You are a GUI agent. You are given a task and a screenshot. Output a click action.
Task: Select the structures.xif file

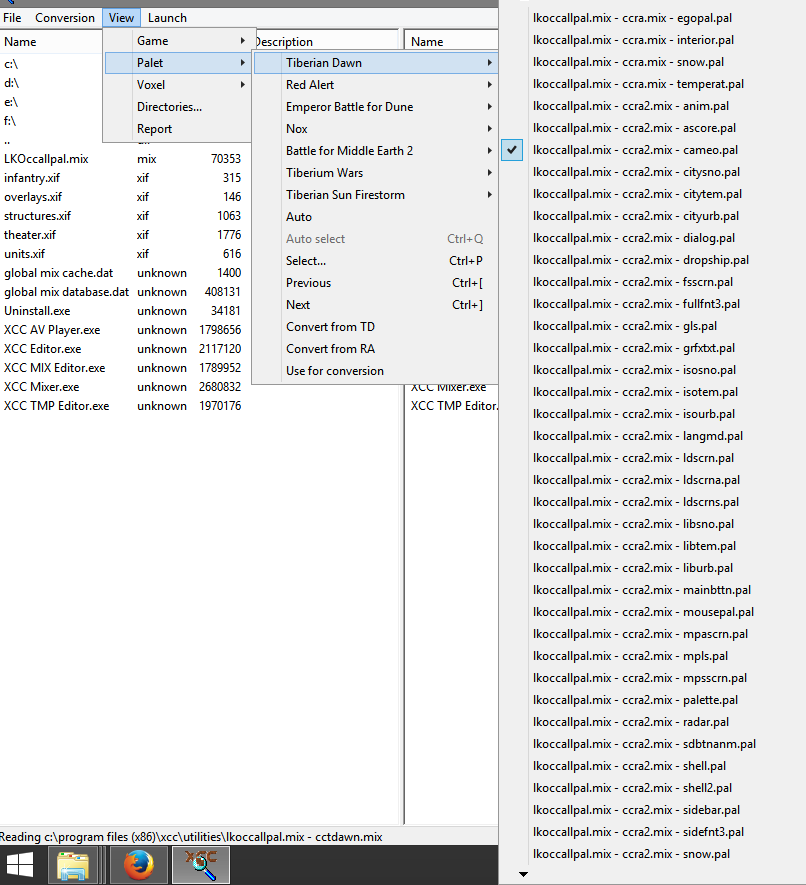point(38,216)
